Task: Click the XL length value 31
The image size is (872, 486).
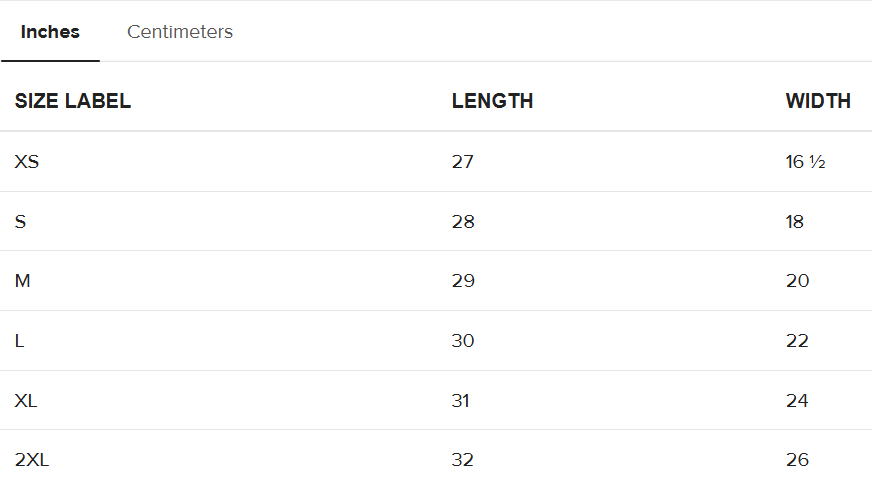Action: point(461,401)
